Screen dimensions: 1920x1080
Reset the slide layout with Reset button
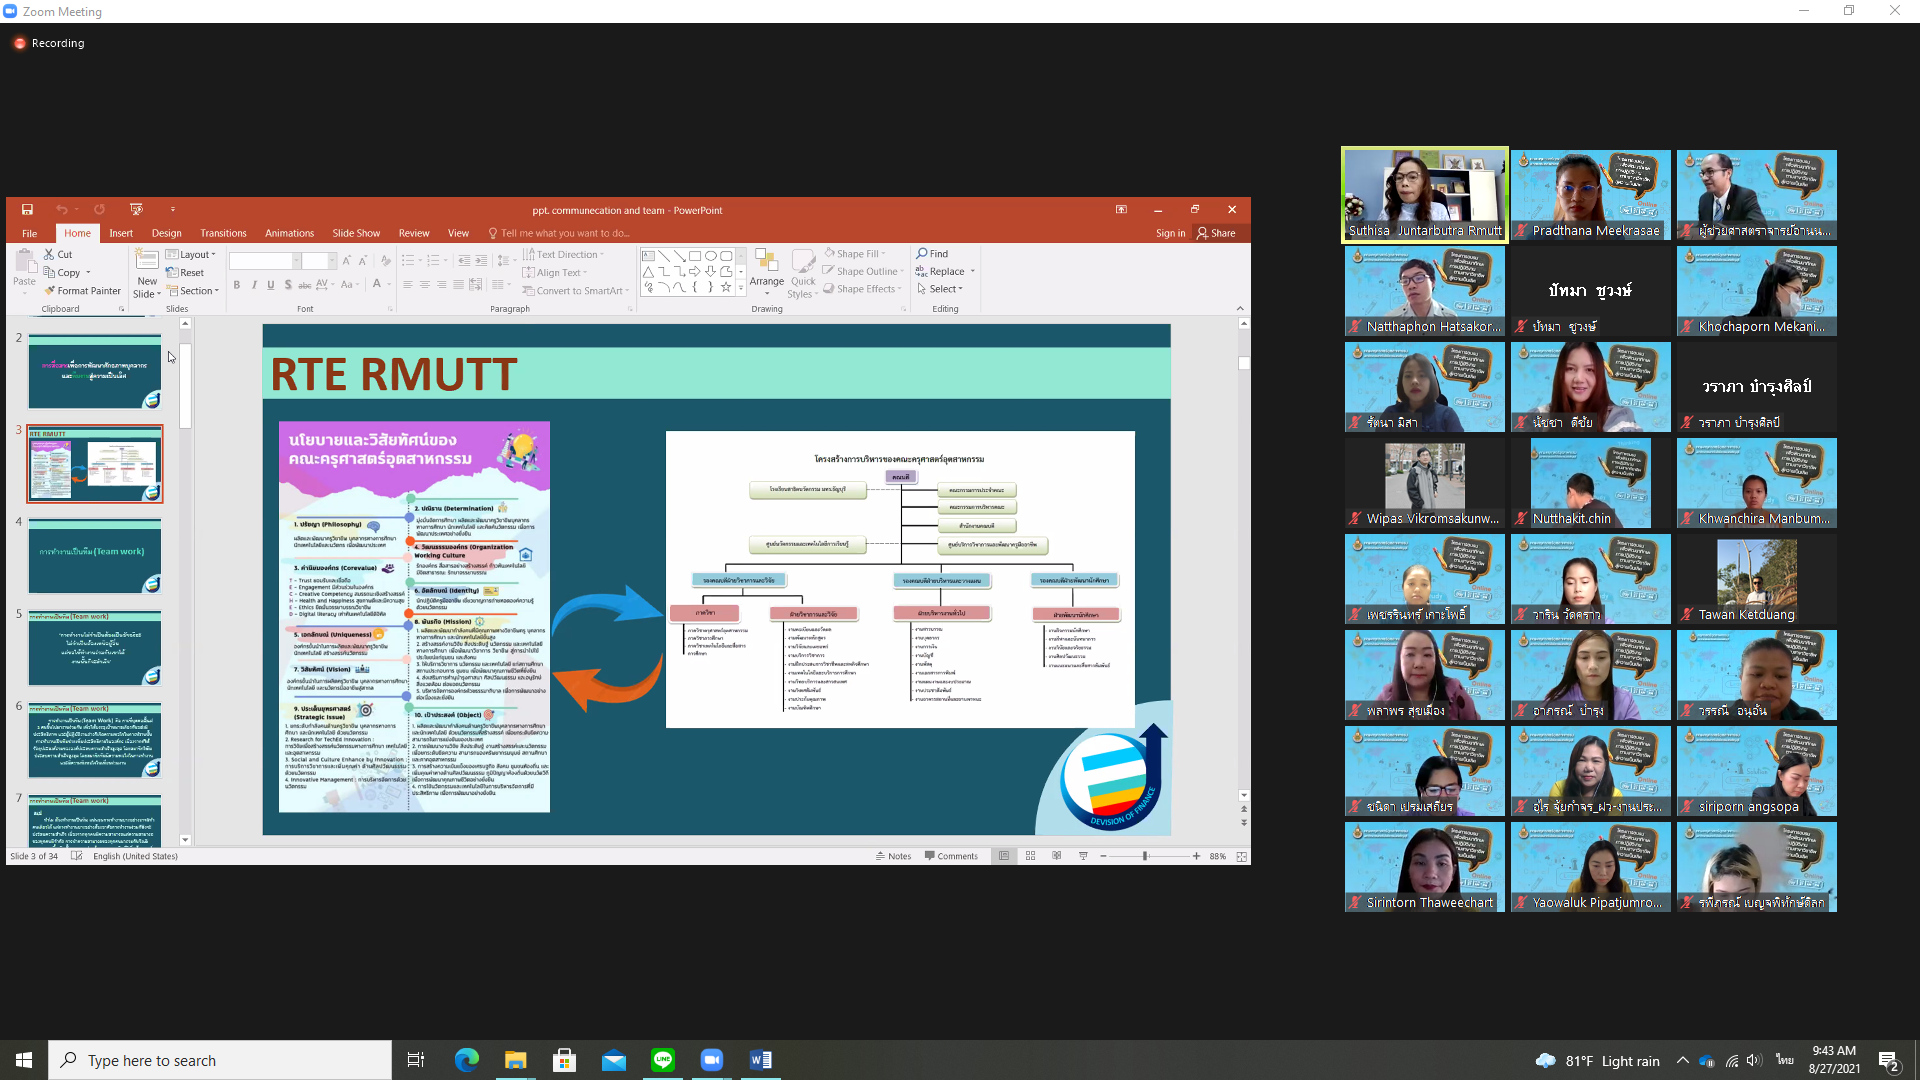click(185, 272)
